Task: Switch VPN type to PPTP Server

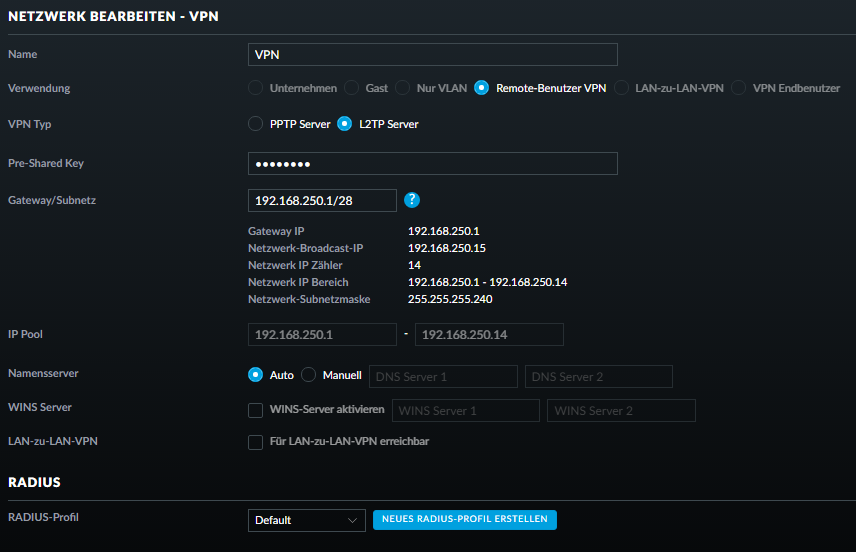Action: (x=256, y=124)
